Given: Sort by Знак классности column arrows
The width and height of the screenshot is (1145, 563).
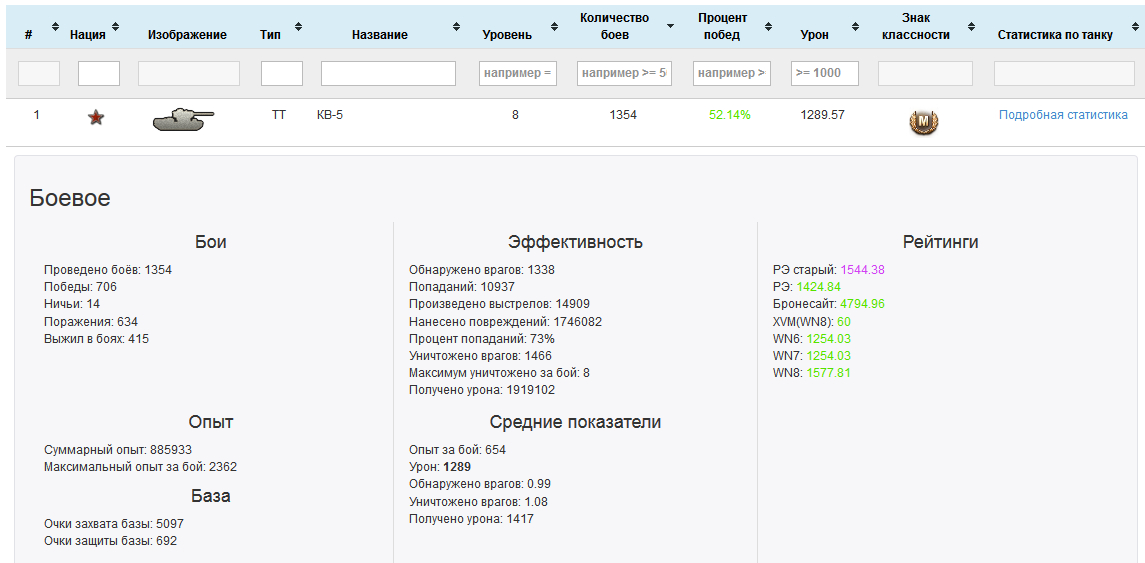Looking at the screenshot, I should click(x=970, y=26).
